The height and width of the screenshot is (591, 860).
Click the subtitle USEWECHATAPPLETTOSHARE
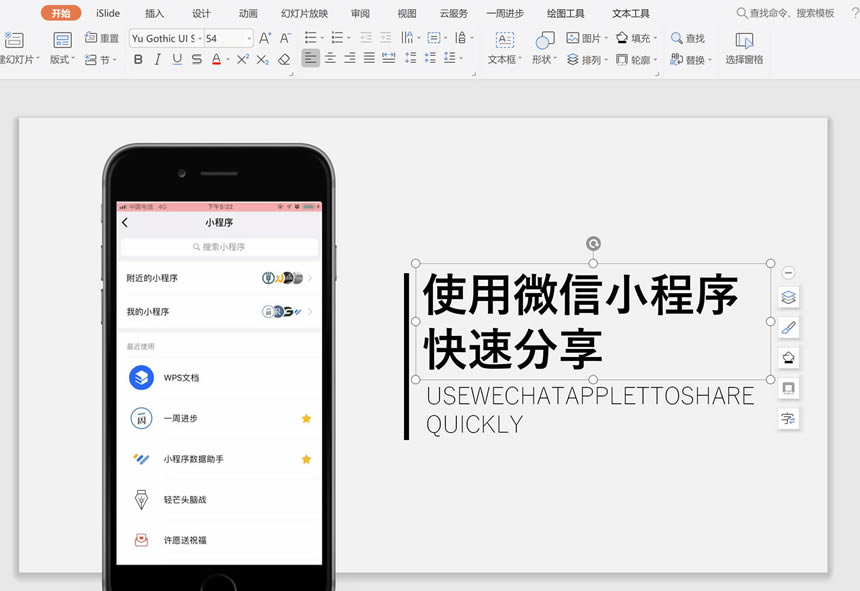pyautogui.click(x=590, y=396)
